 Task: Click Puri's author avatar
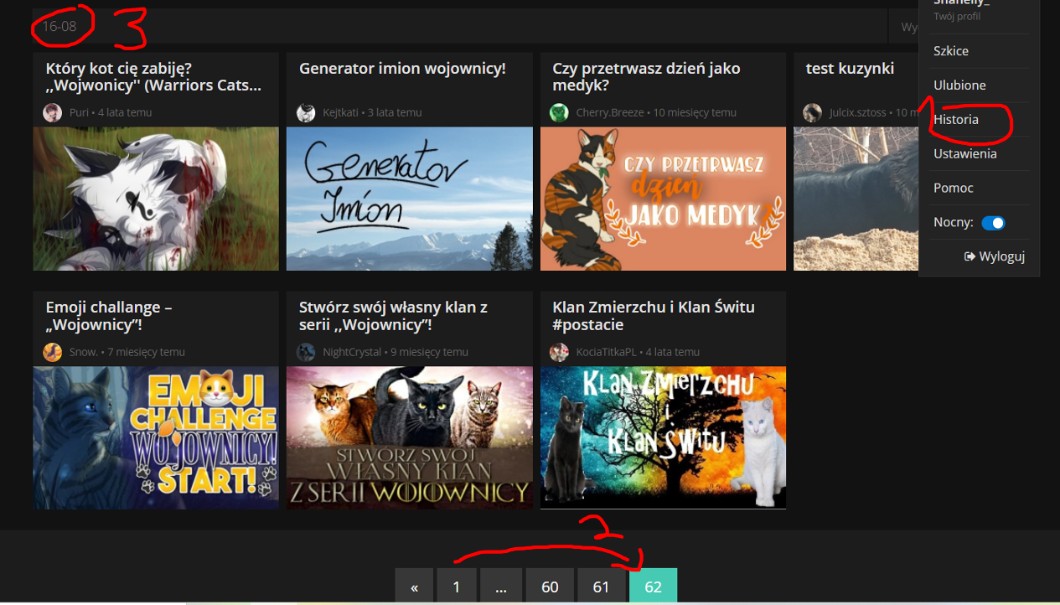tap(52, 113)
